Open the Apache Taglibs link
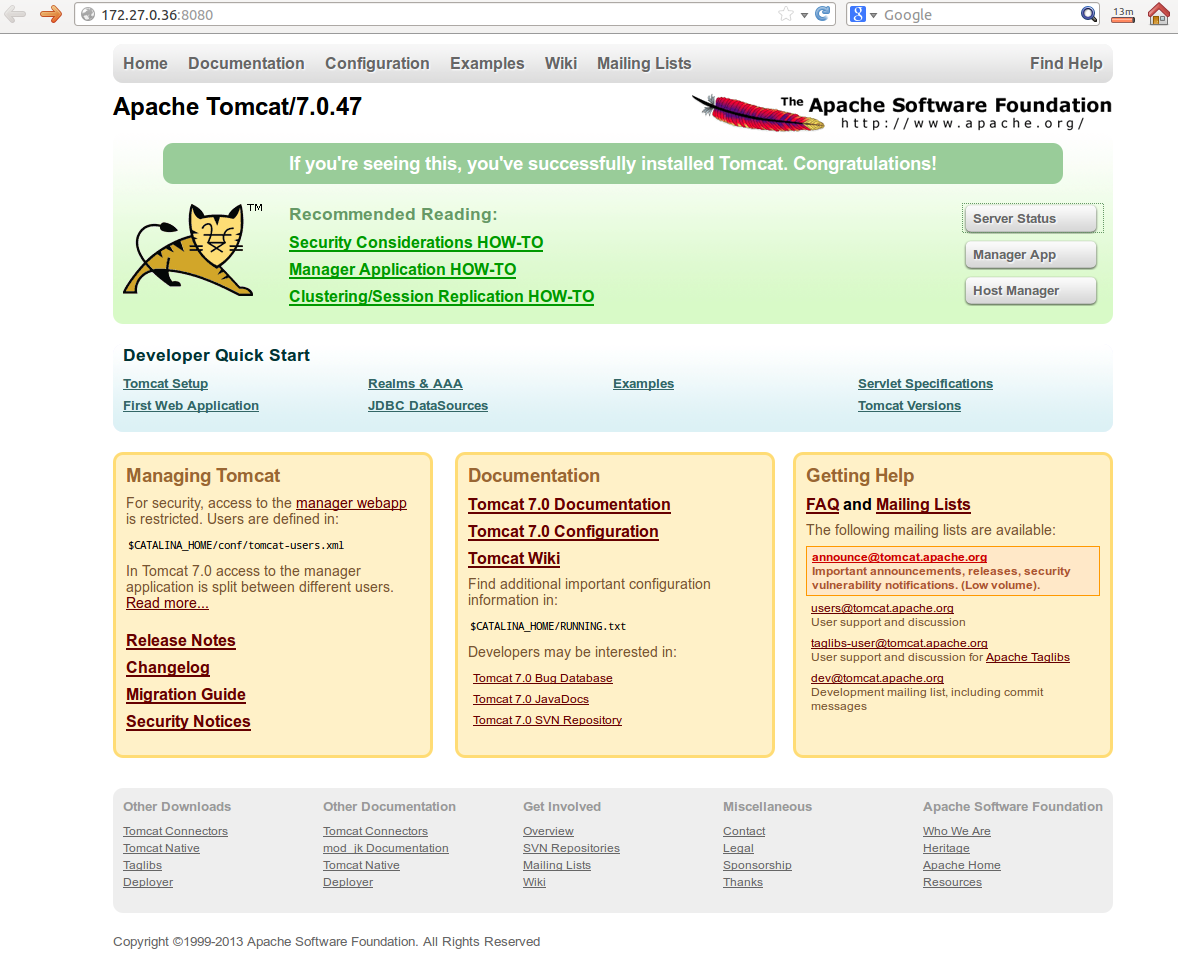The height and width of the screenshot is (961, 1178). 1027,657
